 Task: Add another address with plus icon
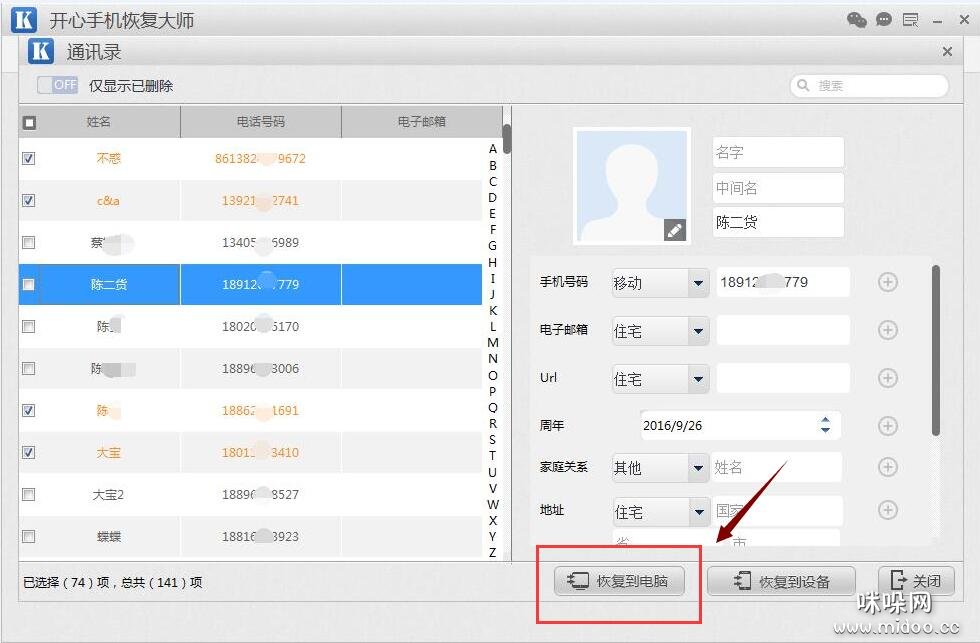[888, 510]
